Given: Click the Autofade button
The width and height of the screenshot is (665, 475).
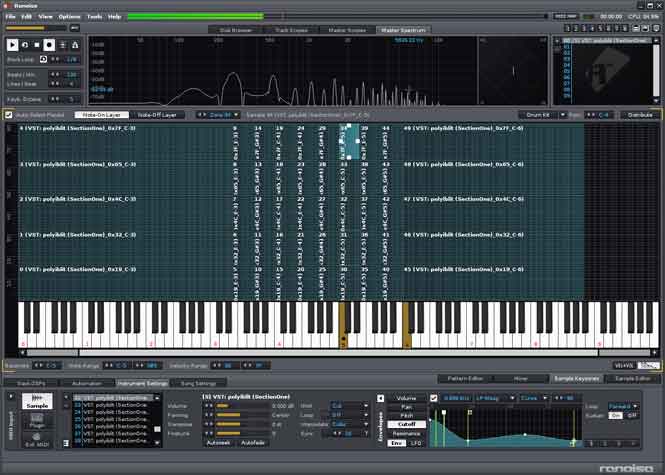Looking at the screenshot, I should 253,443.
